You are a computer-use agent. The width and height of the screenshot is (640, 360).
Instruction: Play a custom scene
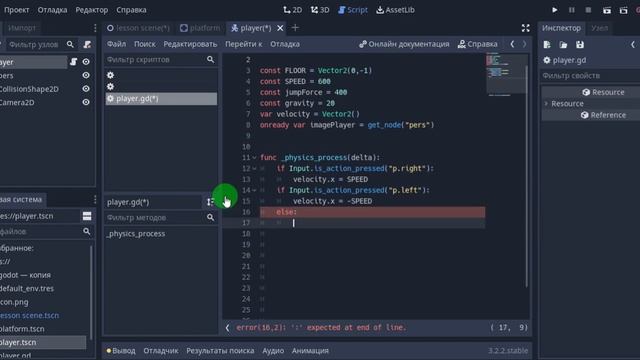pyautogui.click(x=623, y=10)
